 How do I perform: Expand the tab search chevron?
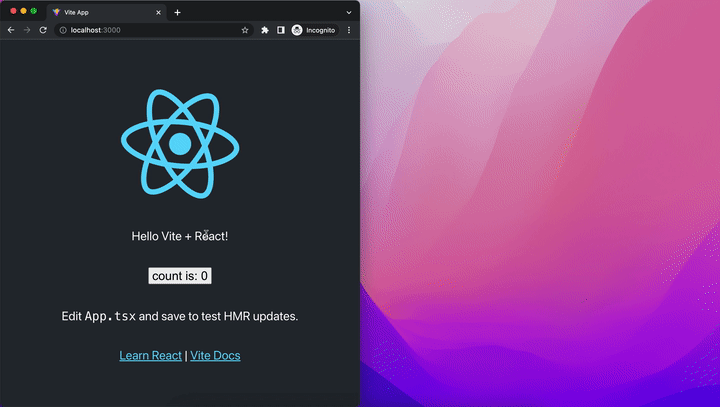point(349,12)
